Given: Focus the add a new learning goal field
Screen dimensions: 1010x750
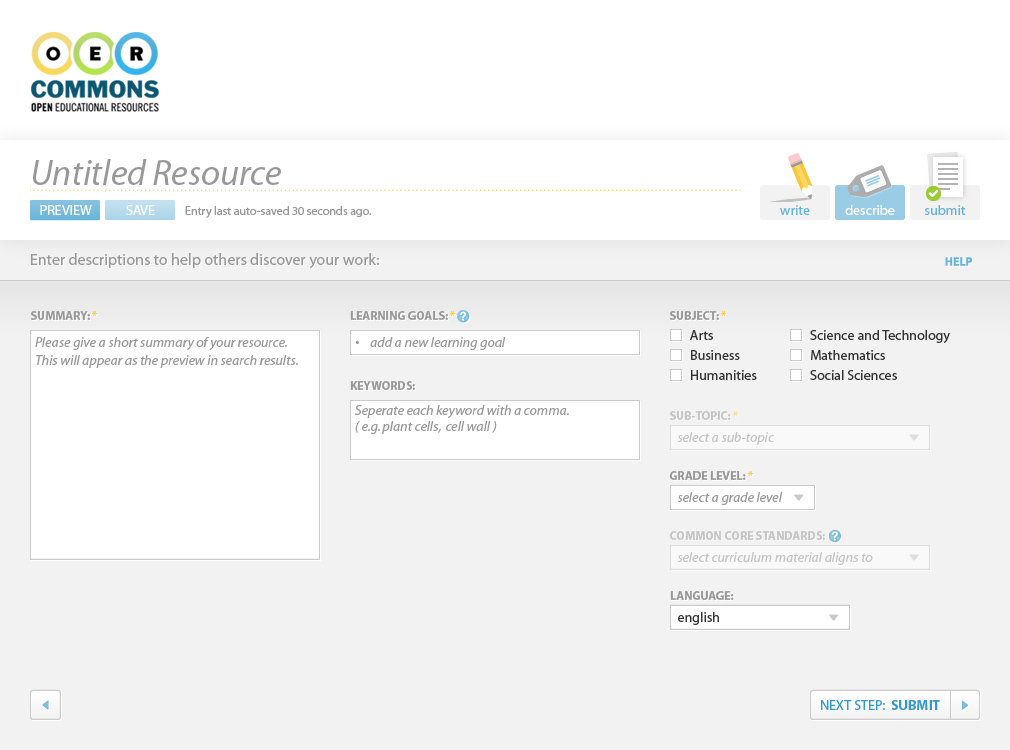Looking at the screenshot, I should pyautogui.click(x=495, y=343).
